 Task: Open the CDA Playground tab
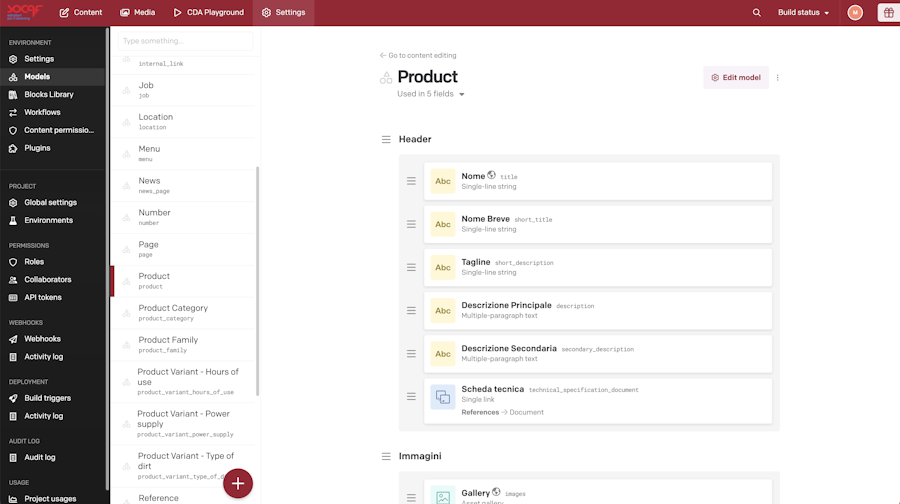(x=208, y=13)
